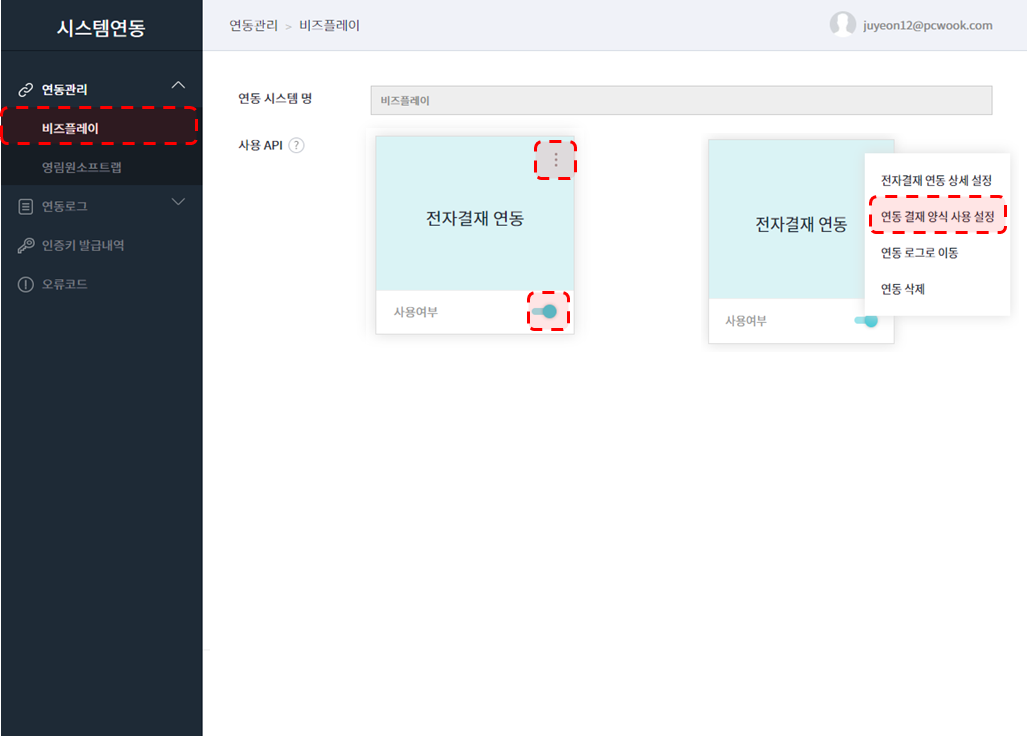
Task: Click the help question mark next to 사용 API
Action: point(296,146)
